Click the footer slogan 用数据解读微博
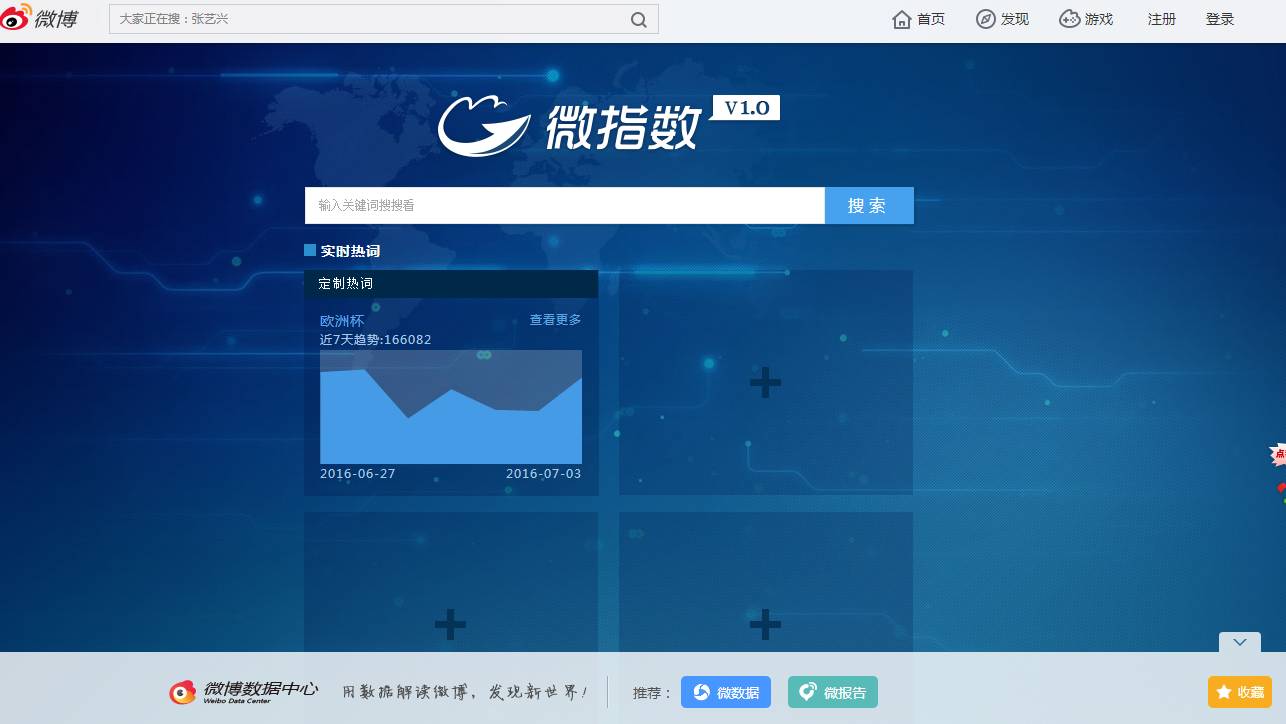 tap(465, 692)
